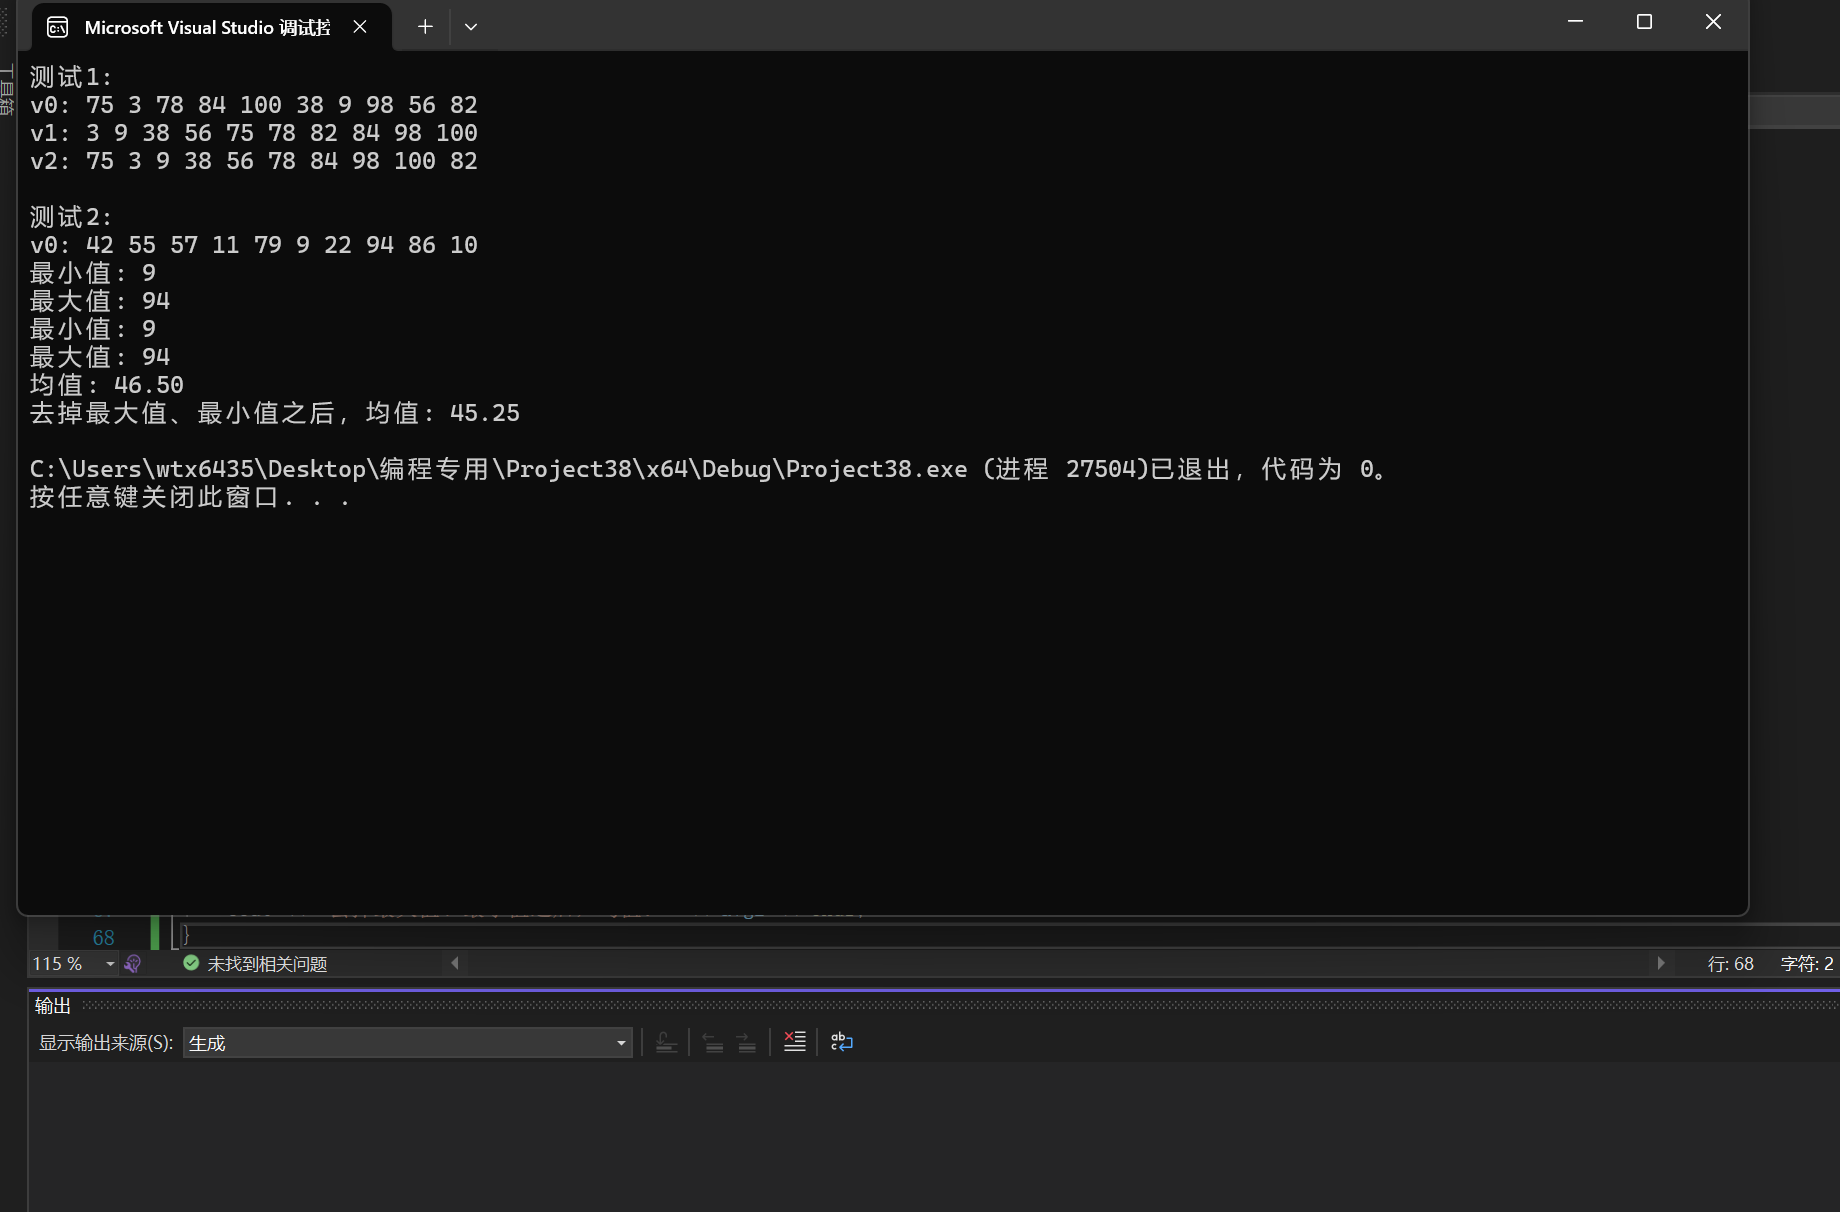This screenshot has height=1212, width=1840.
Task: Click the green checkmark no-issues icon
Action: pos(191,963)
